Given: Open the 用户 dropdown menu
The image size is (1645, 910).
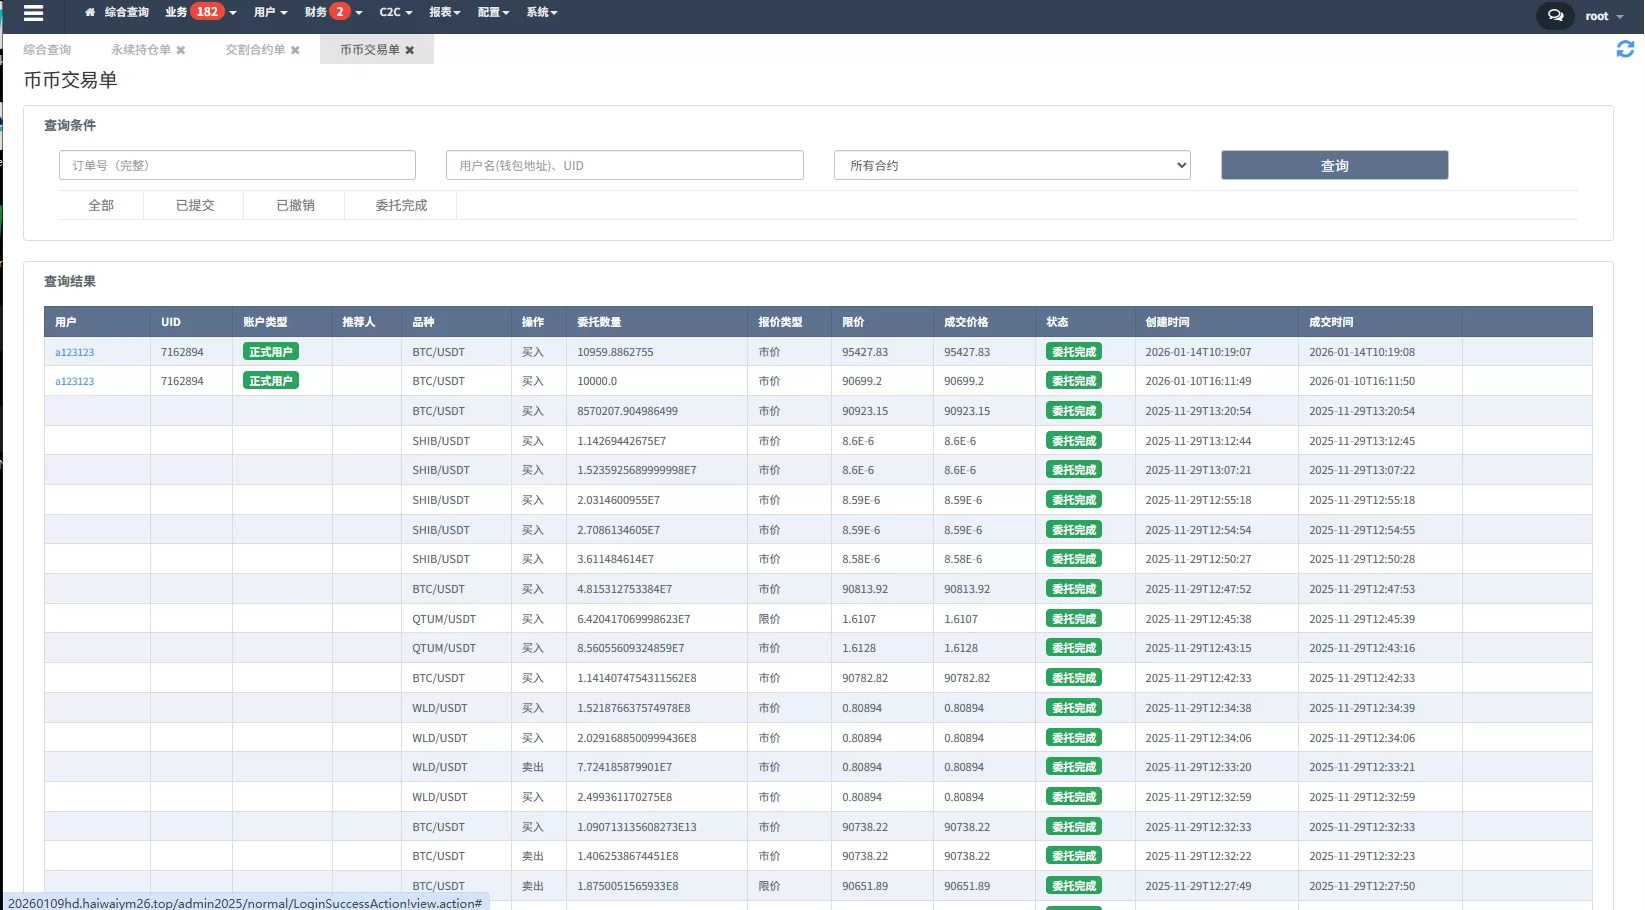Looking at the screenshot, I should [x=270, y=13].
